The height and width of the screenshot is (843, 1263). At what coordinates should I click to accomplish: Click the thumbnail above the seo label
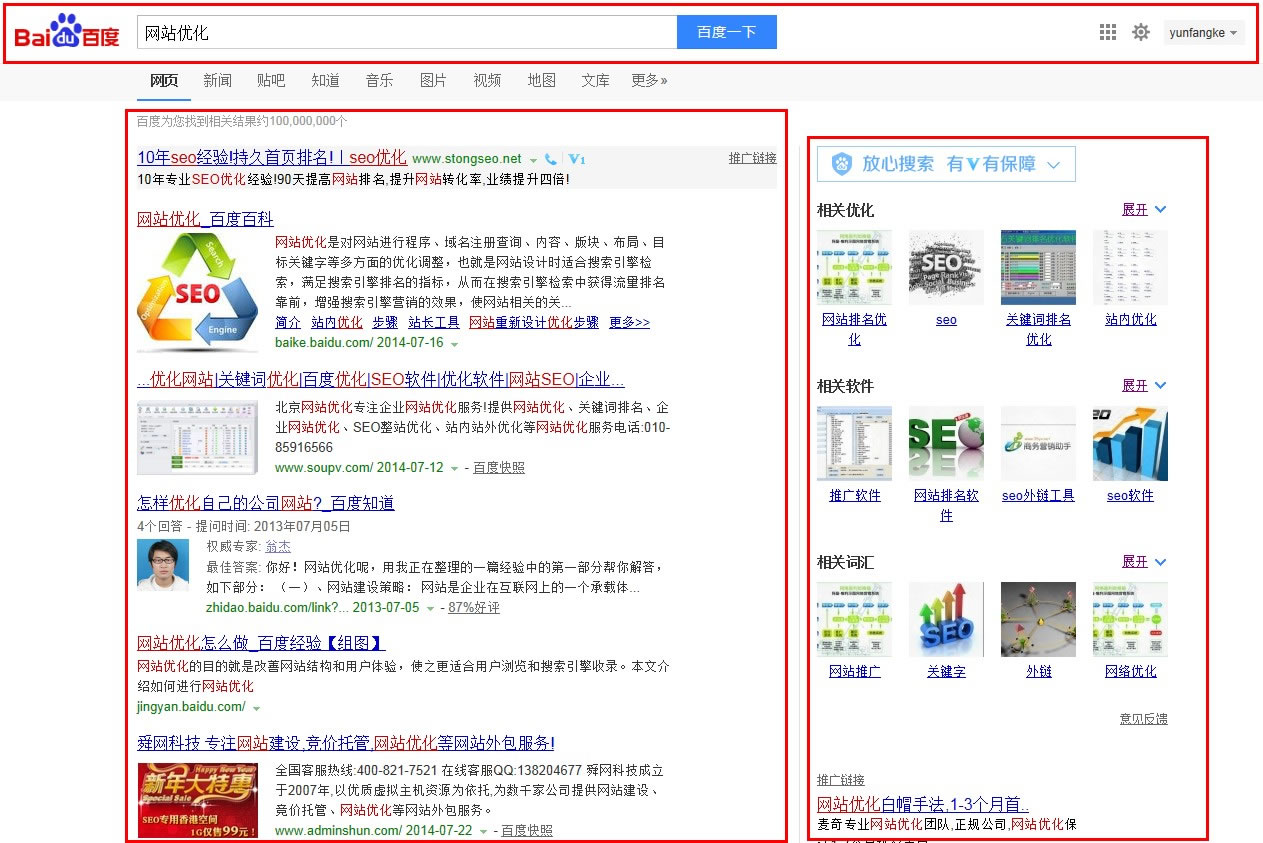(x=946, y=267)
